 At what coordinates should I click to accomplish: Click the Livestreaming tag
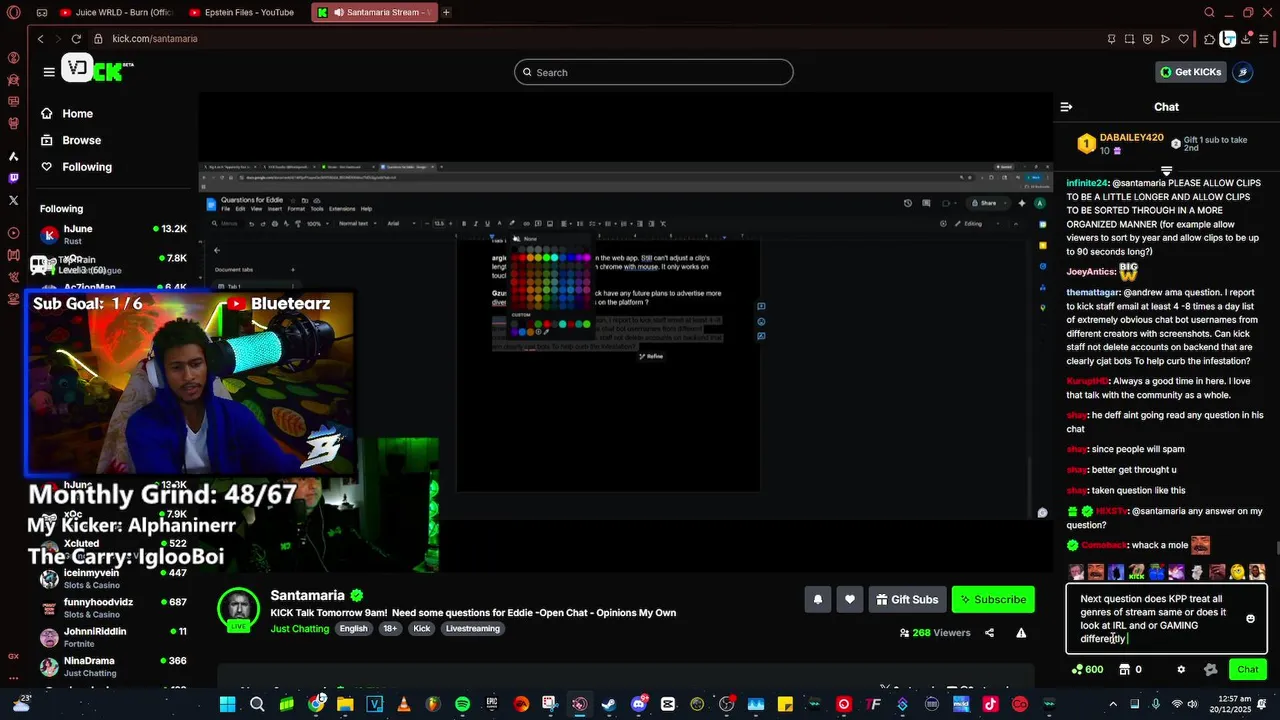tap(473, 629)
